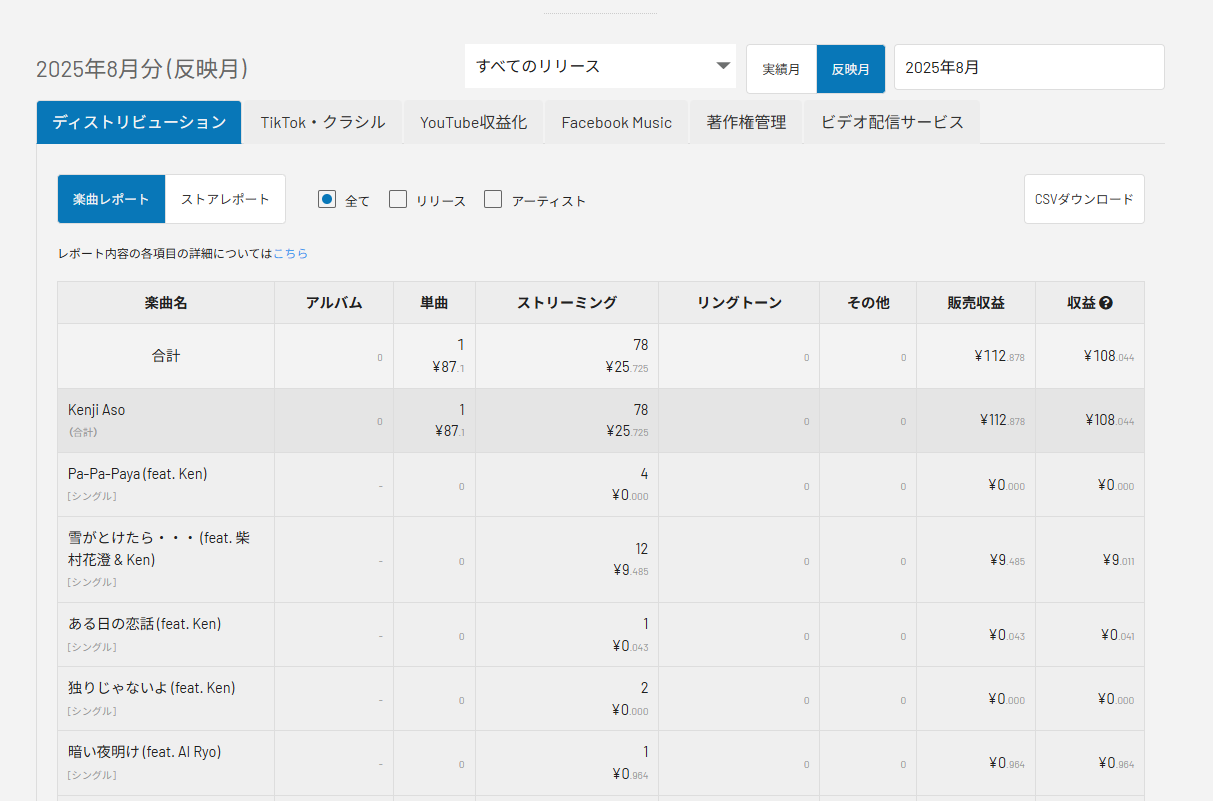Click the 2025年8月 month input field

click(x=1028, y=67)
